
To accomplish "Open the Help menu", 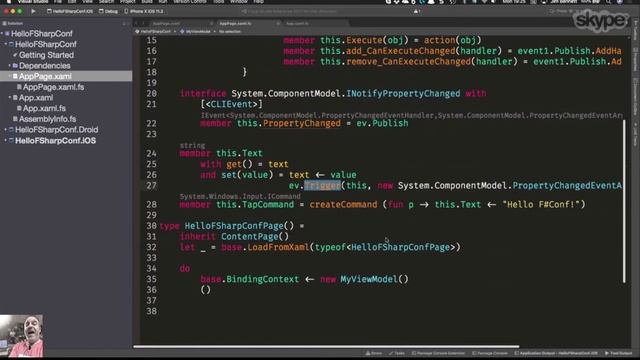I will tap(258, 2).
